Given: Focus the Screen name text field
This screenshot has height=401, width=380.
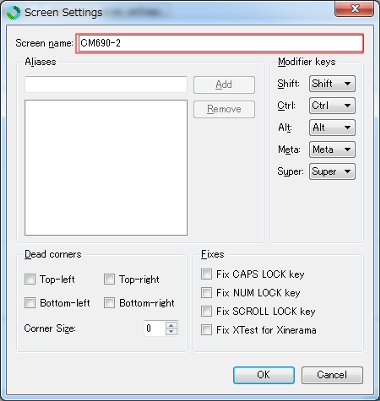Looking at the screenshot, I should coord(220,43).
